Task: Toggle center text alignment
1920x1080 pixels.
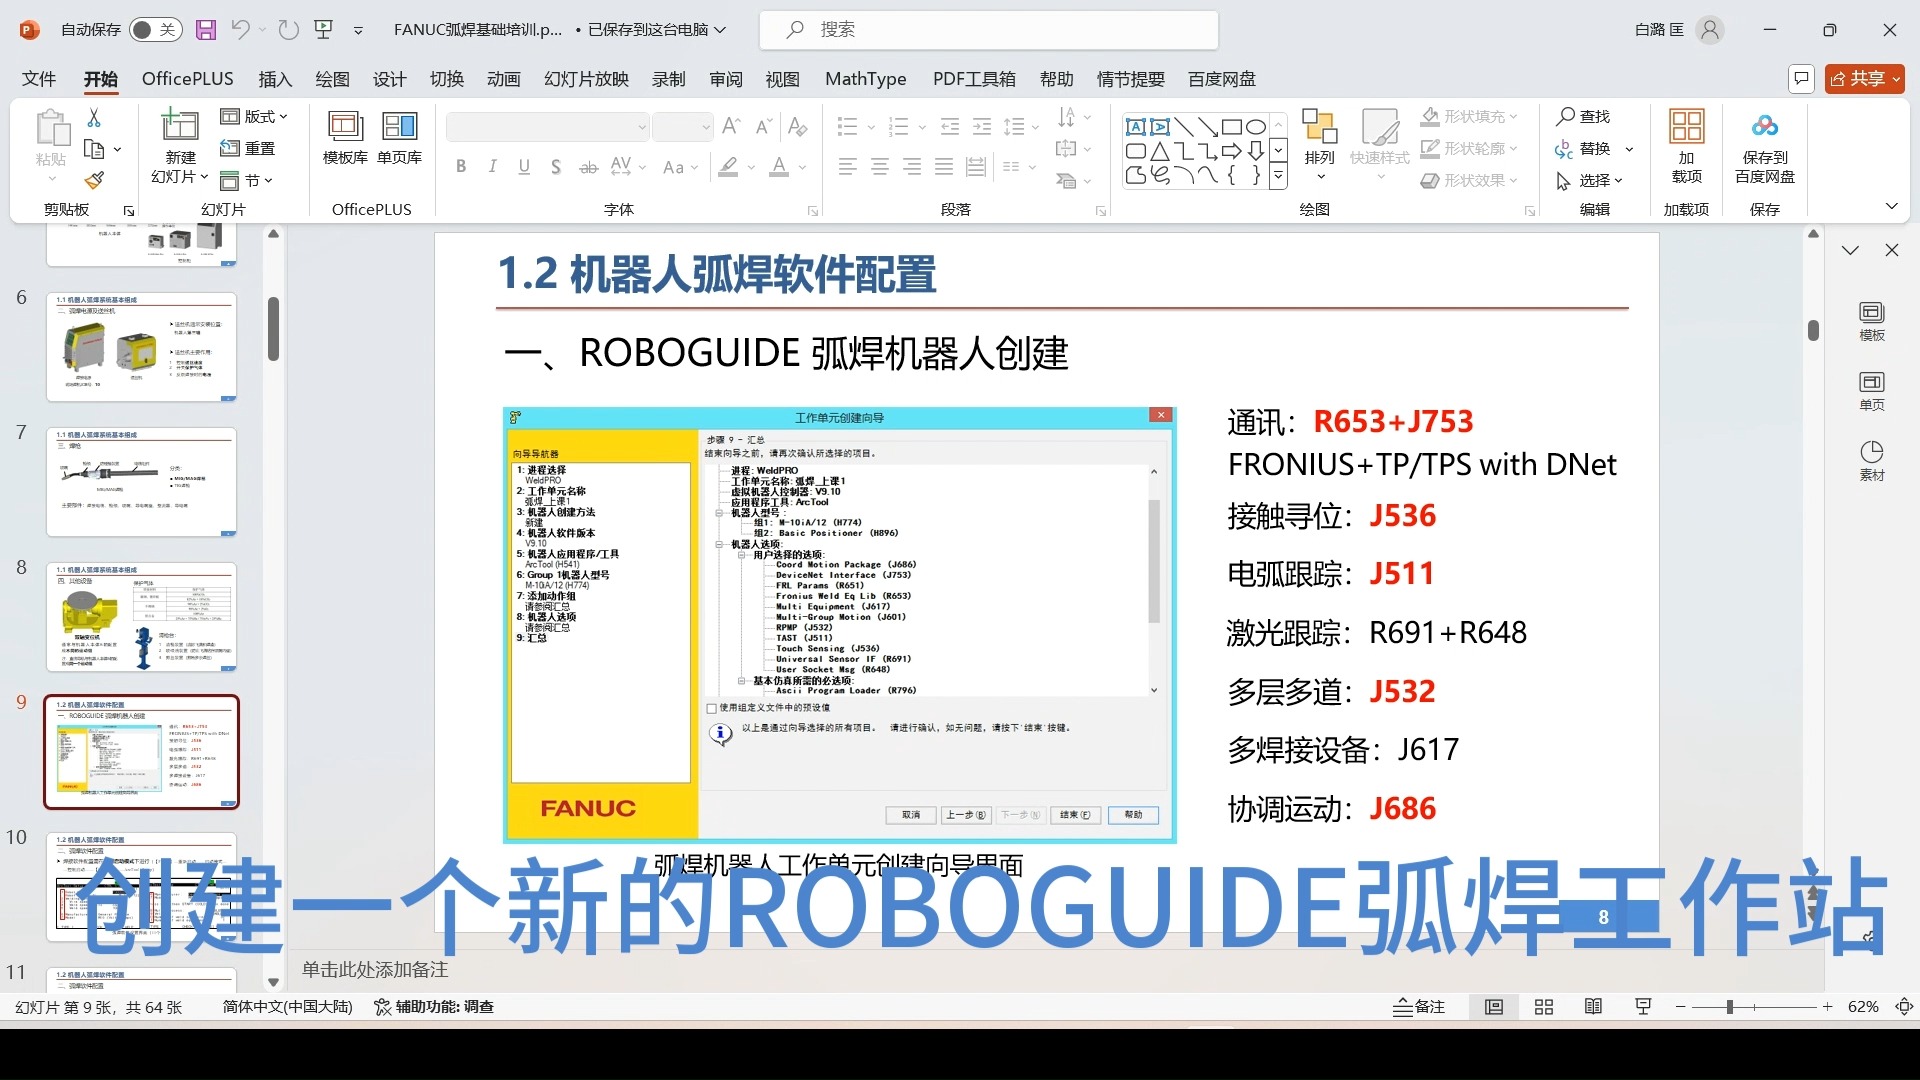Action: tap(880, 167)
